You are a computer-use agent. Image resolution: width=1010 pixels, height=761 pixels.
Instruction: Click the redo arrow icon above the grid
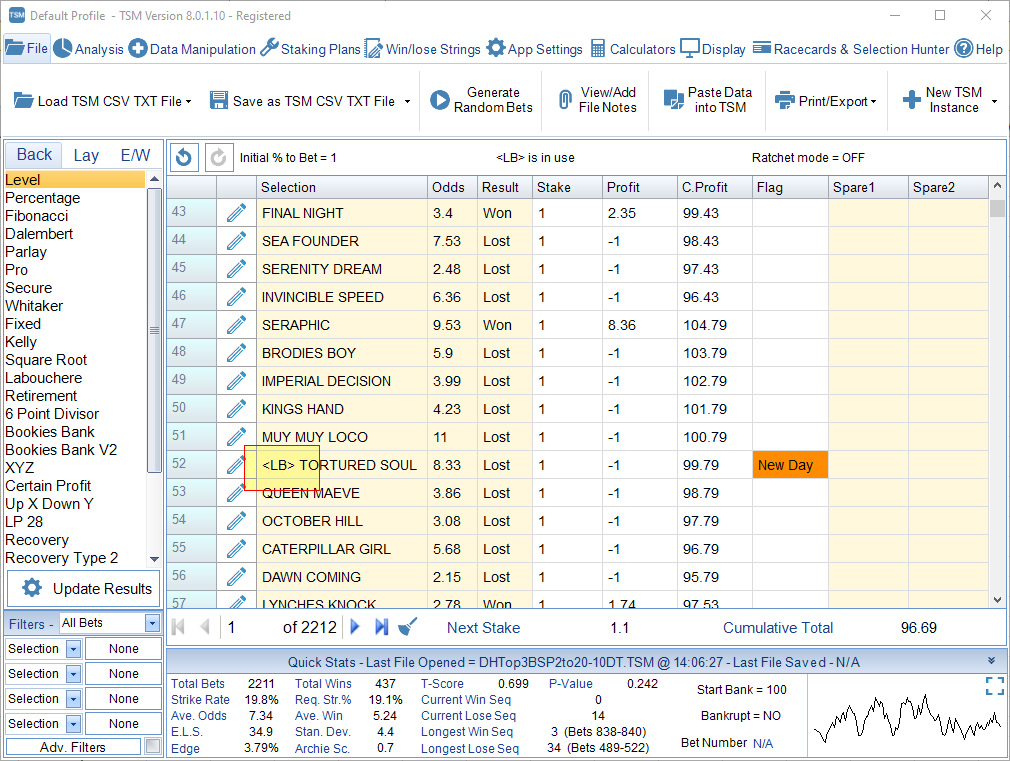pyautogui.click(x=218, y=157)
